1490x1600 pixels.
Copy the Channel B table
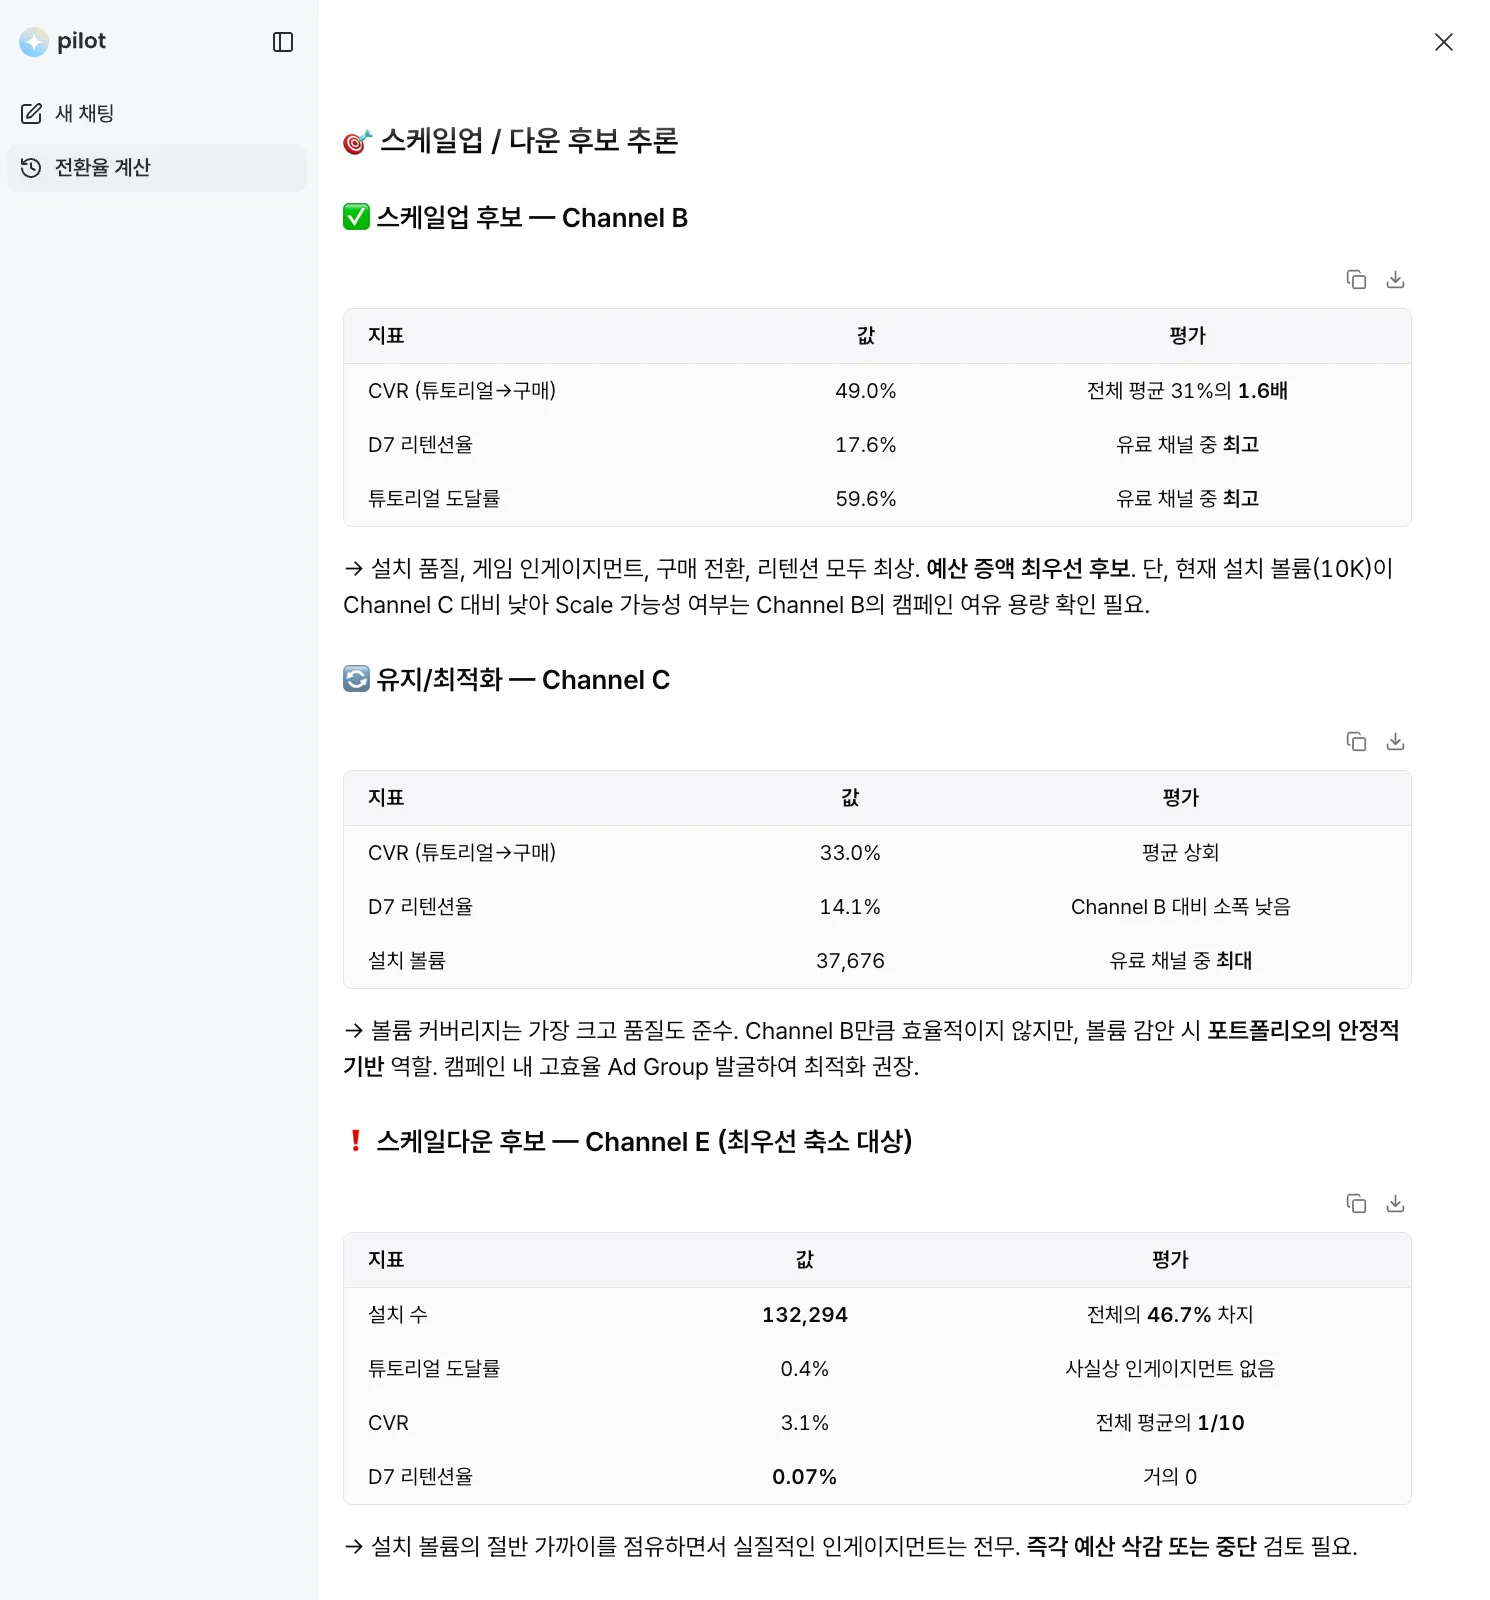tap(1356, 280)
